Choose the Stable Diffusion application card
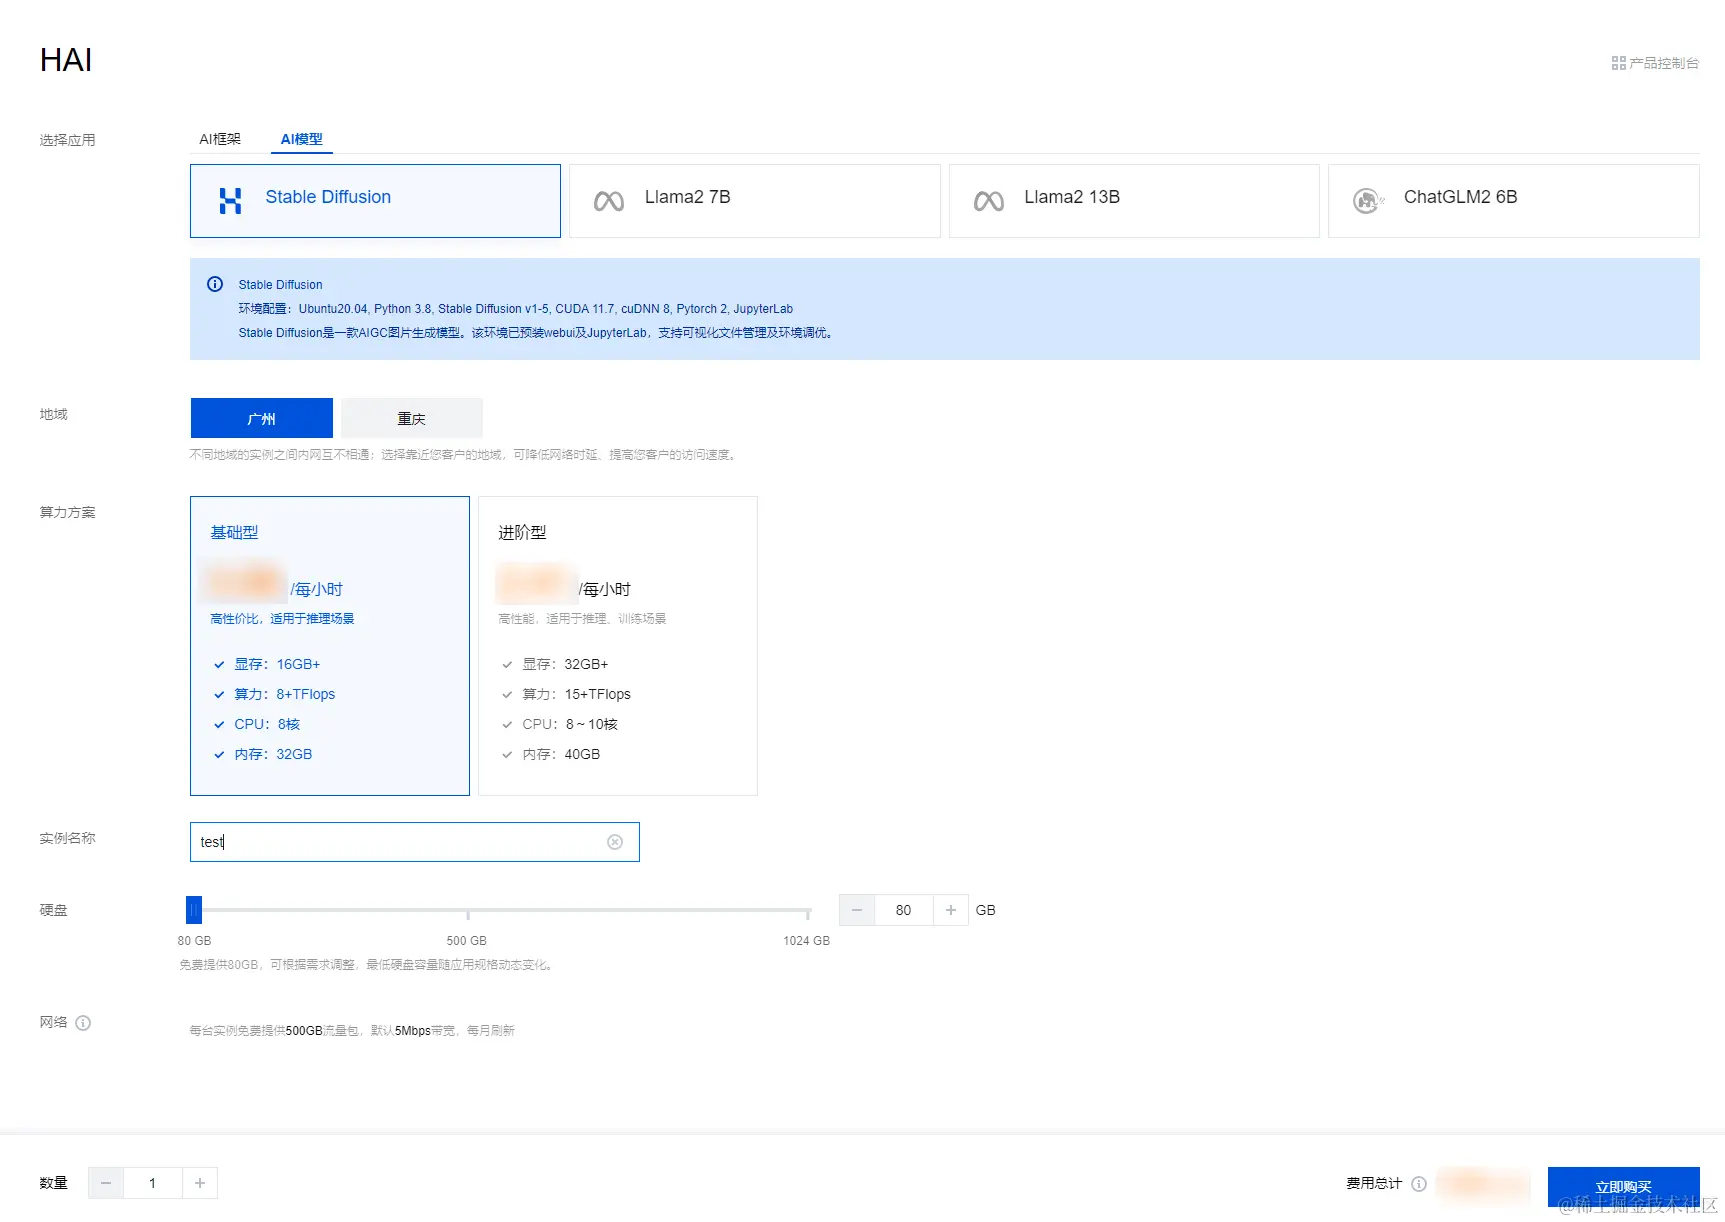Viewport: 1725px width, 1222px height. [375, 201]
